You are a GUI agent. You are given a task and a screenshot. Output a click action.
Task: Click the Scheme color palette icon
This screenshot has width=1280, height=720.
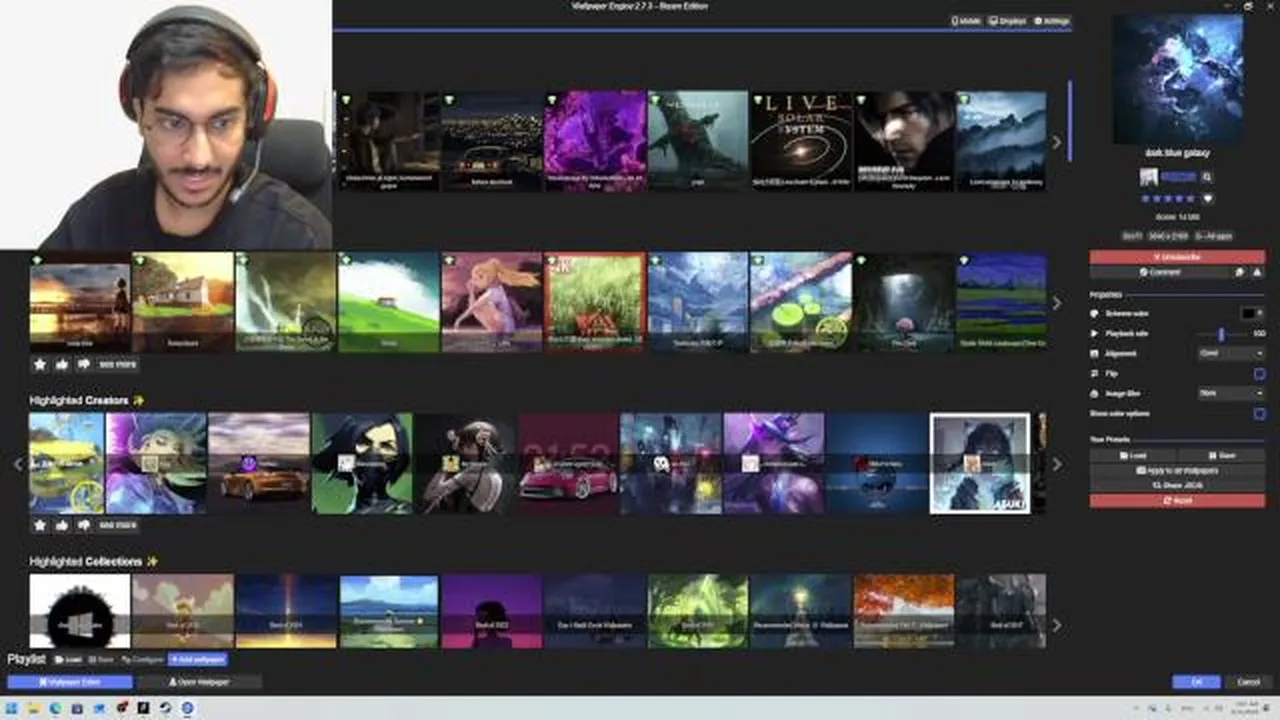pyautogui.click(x=1094, y=313)
